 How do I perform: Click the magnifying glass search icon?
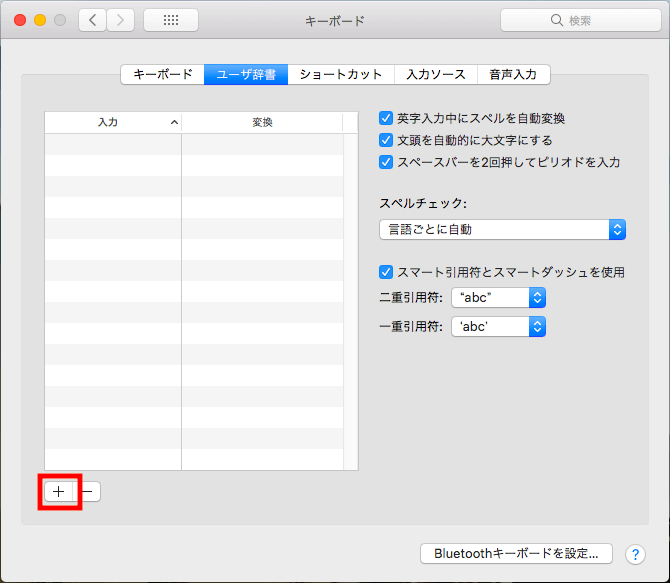tap(557, 20)
